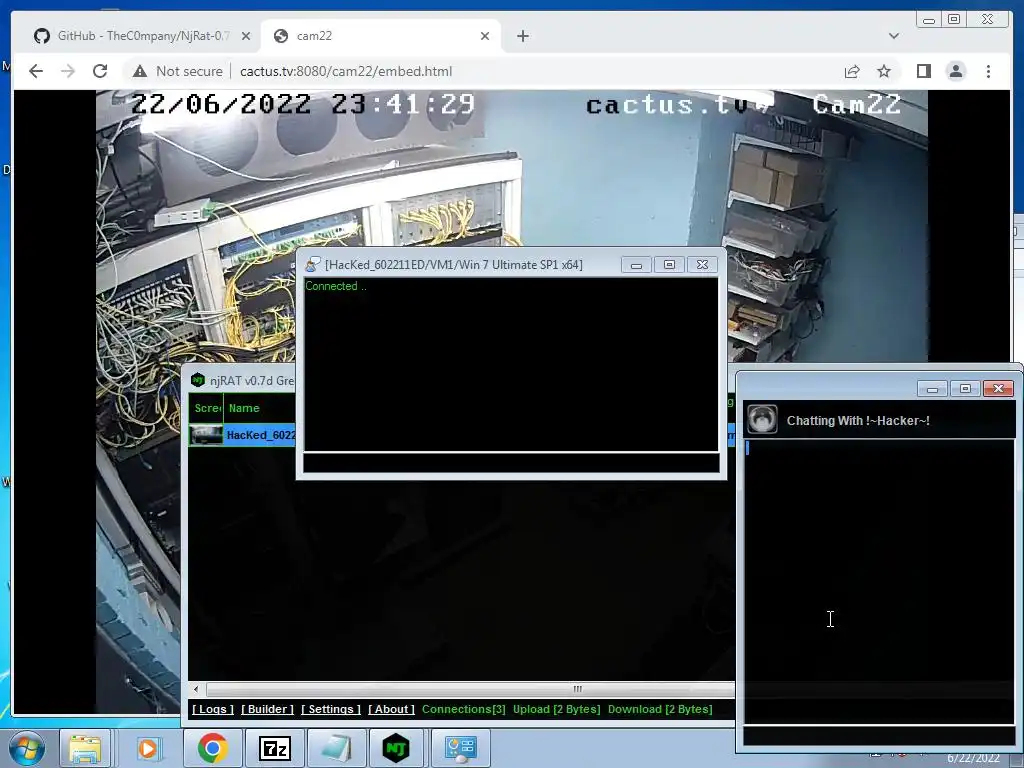Open njRAT Settings

coord(330,709)
